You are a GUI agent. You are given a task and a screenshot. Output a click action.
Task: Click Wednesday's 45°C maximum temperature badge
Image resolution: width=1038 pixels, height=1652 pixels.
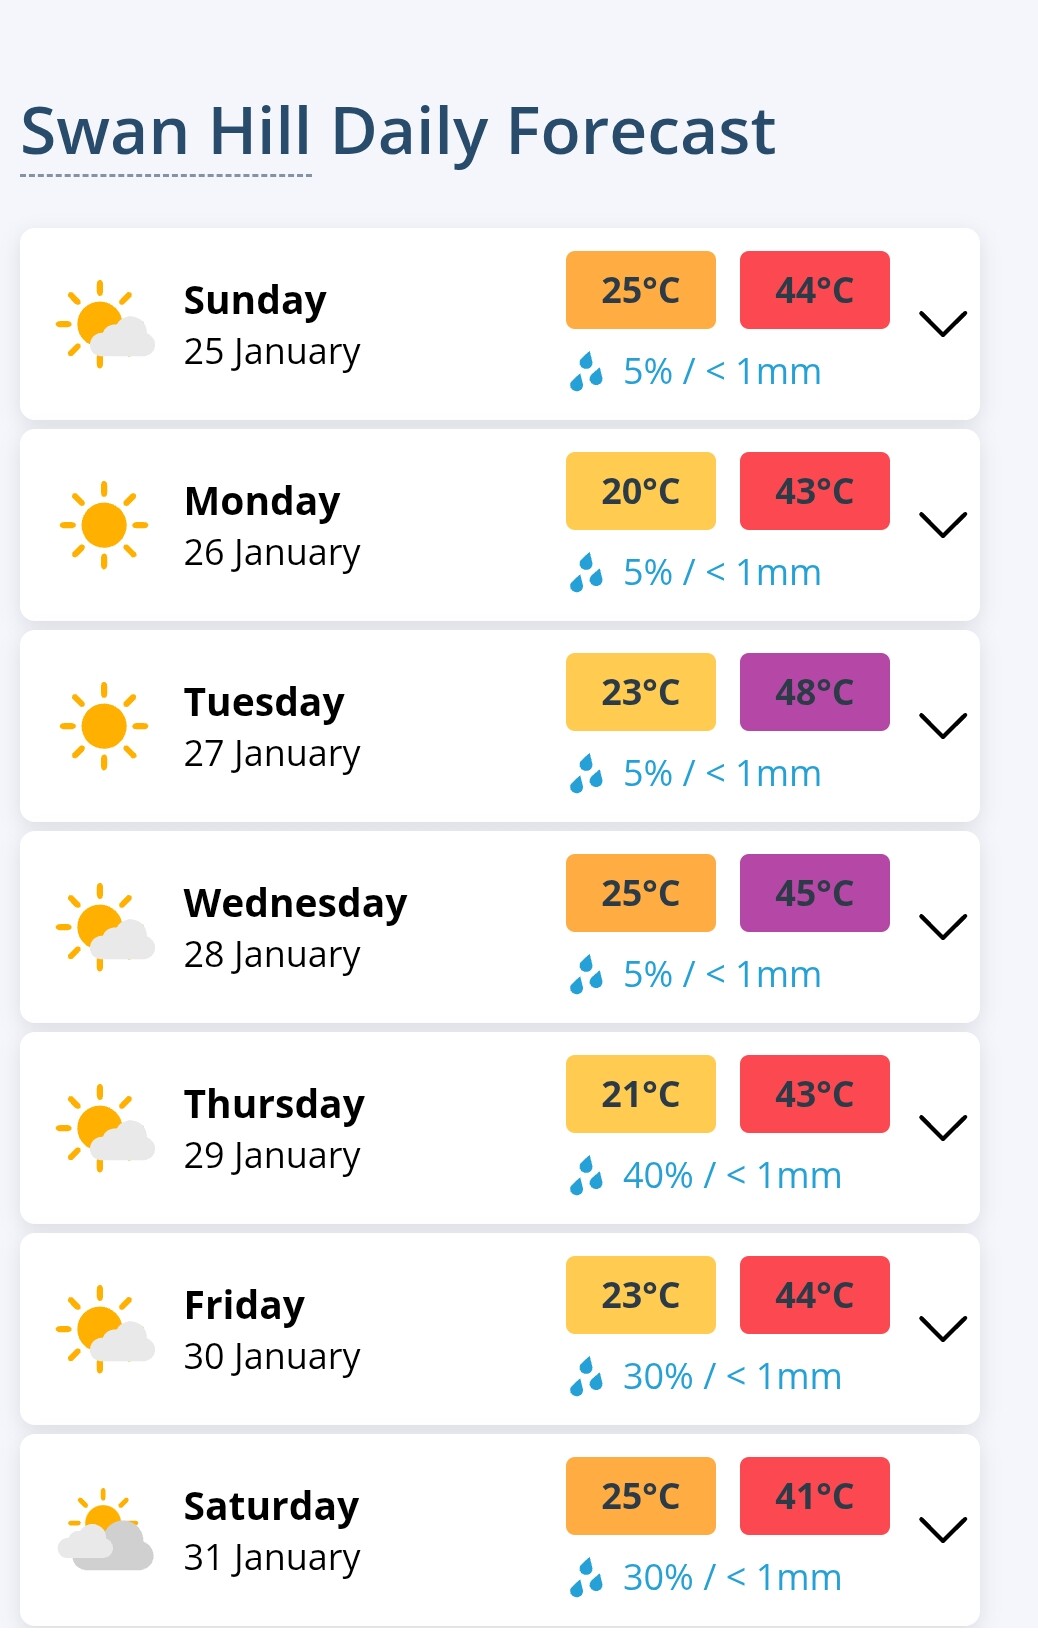point(814,893)
